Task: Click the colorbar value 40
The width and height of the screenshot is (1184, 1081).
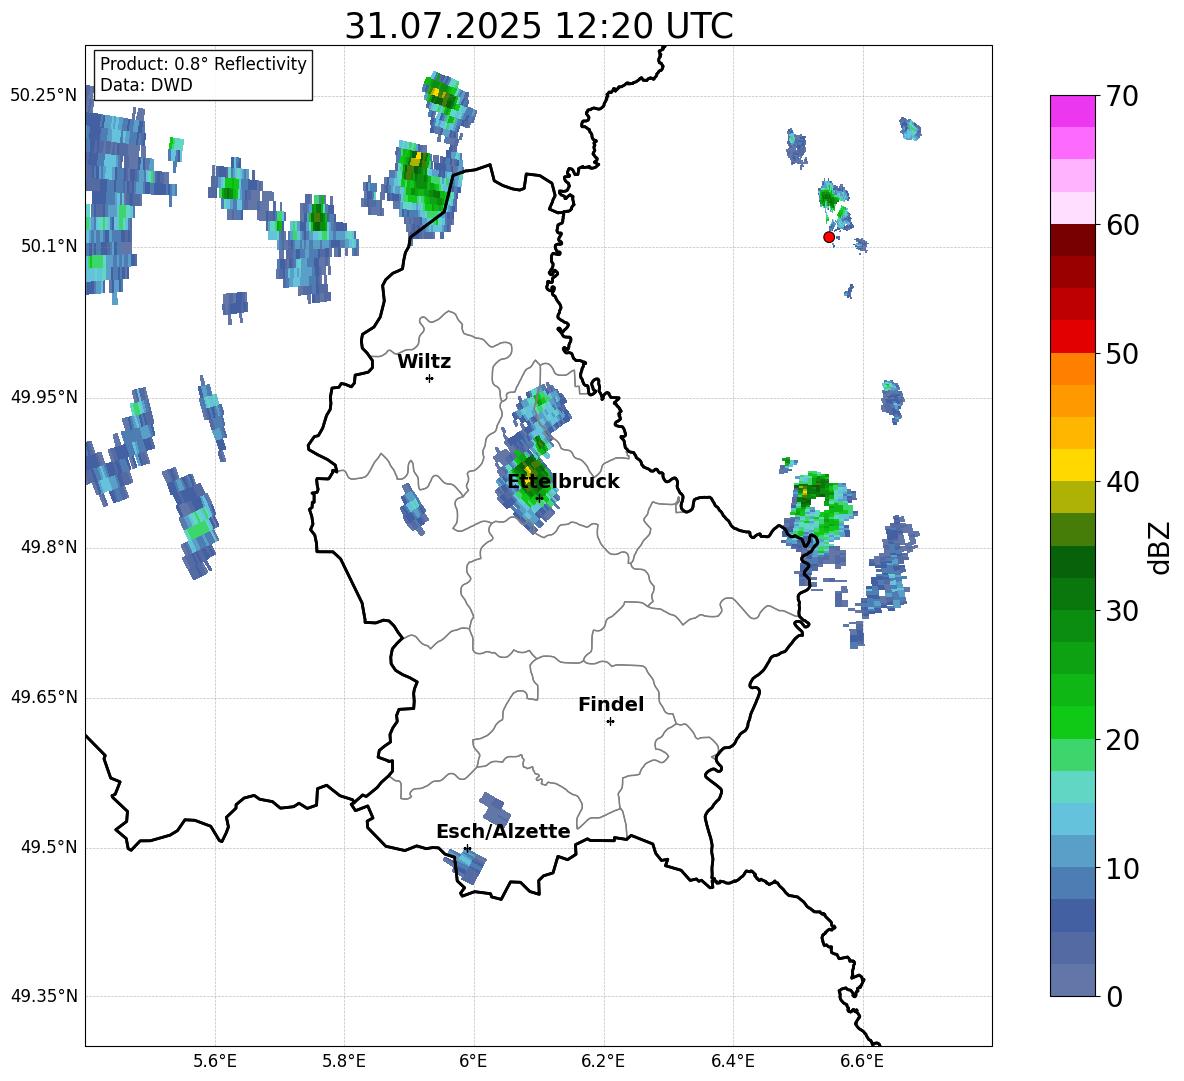Action: click(1122, 482)
